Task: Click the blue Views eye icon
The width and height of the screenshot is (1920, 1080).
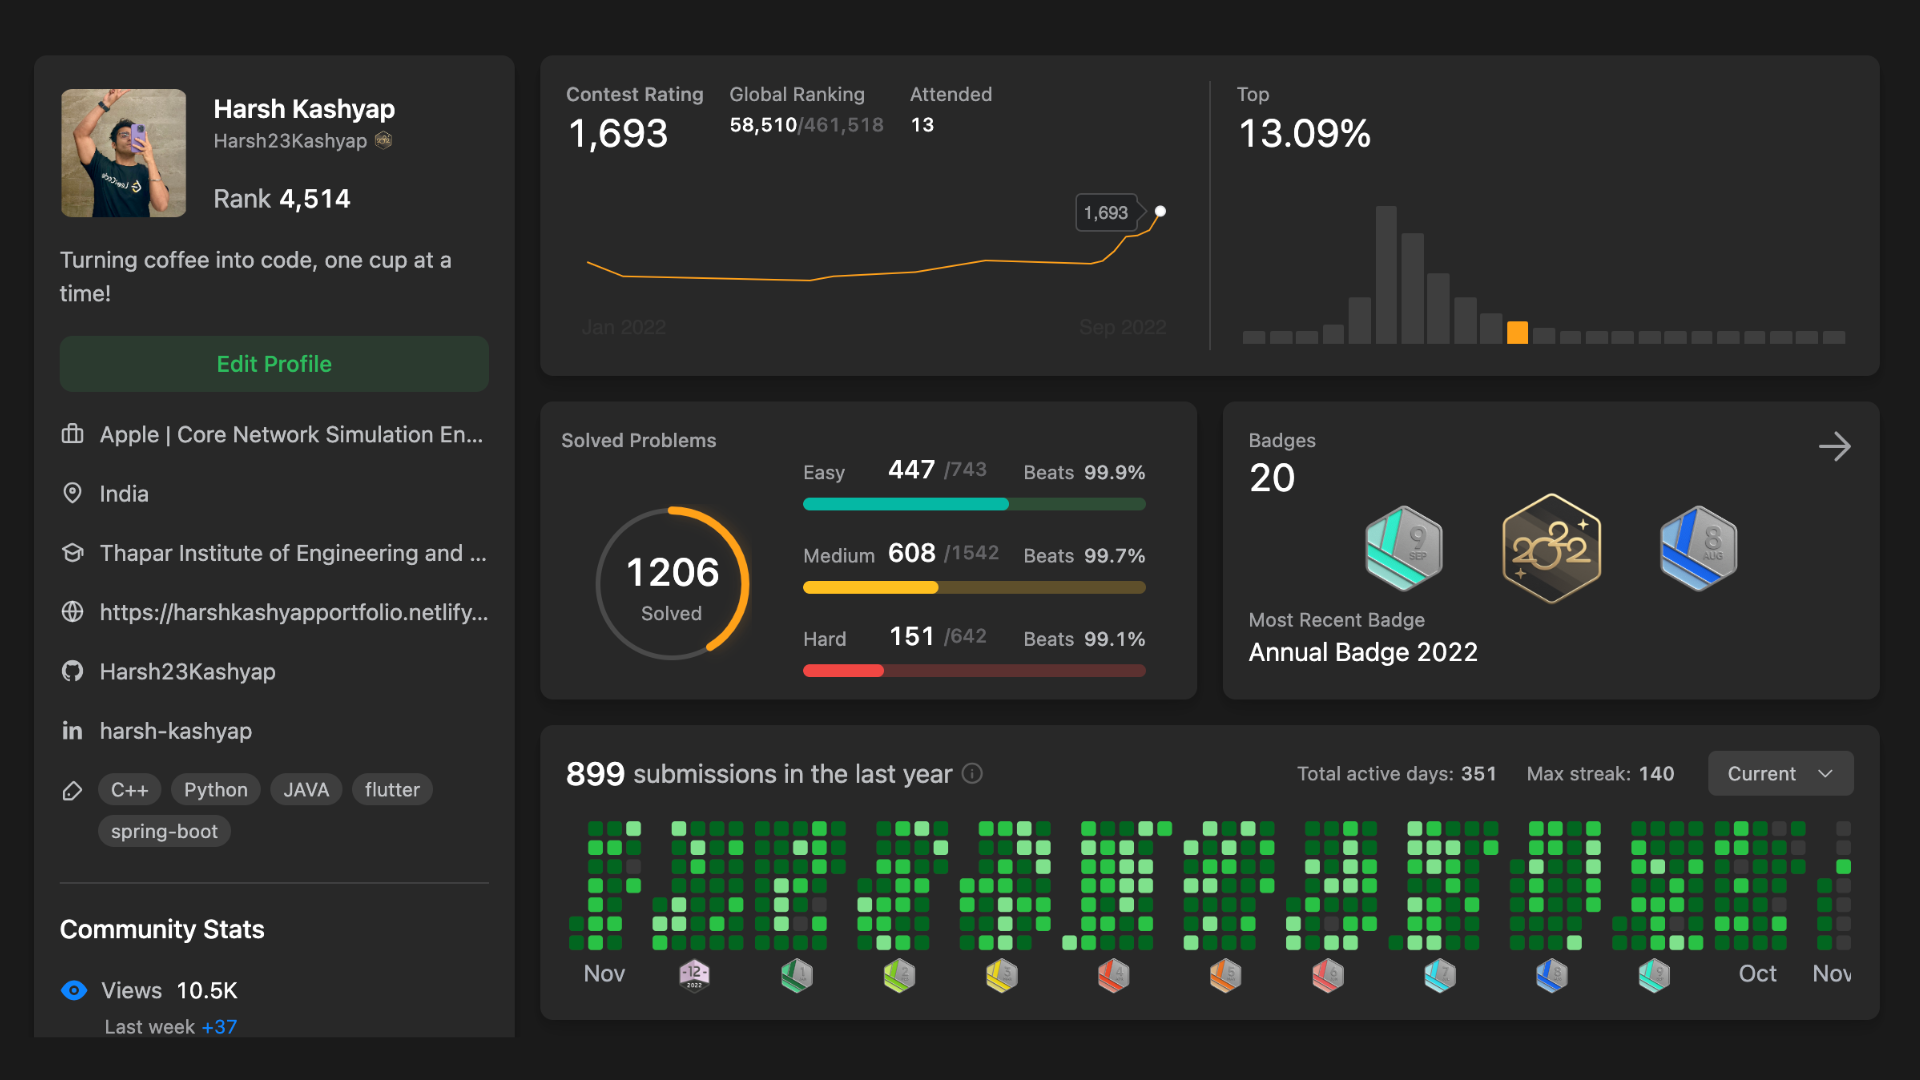Action: tap(74, 990)
